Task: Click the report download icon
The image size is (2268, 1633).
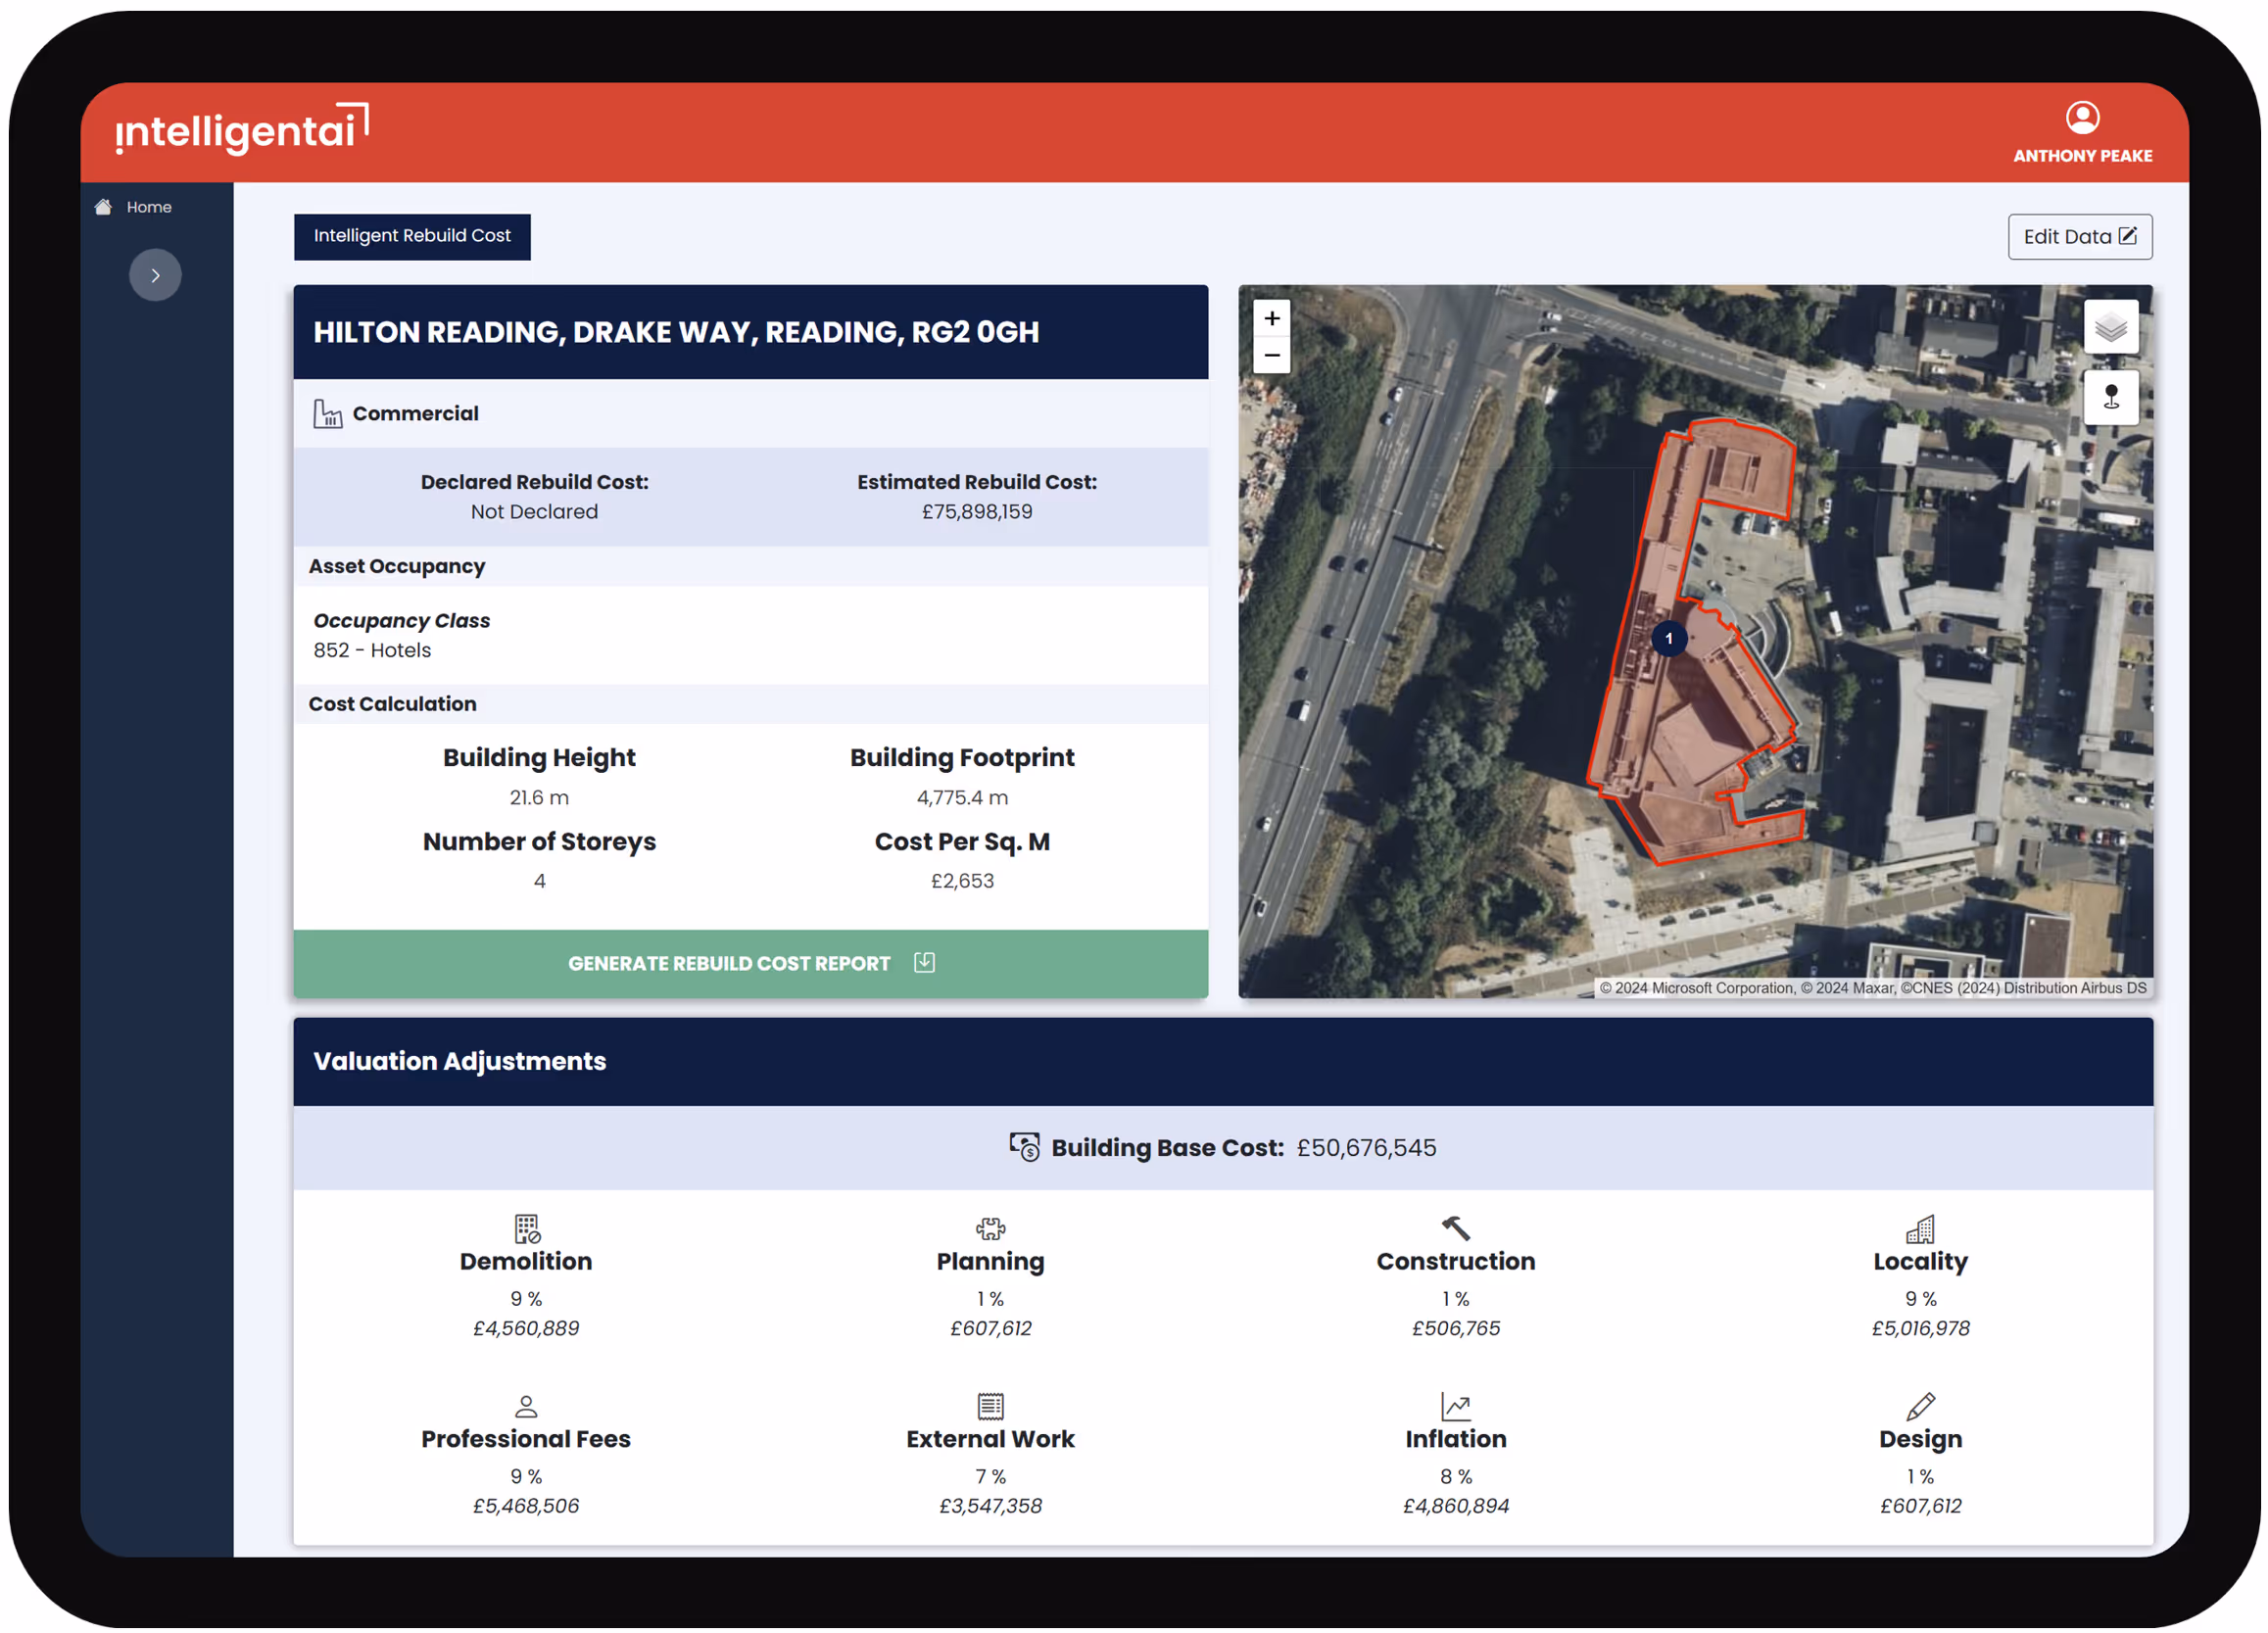Action: coord(924,963)
